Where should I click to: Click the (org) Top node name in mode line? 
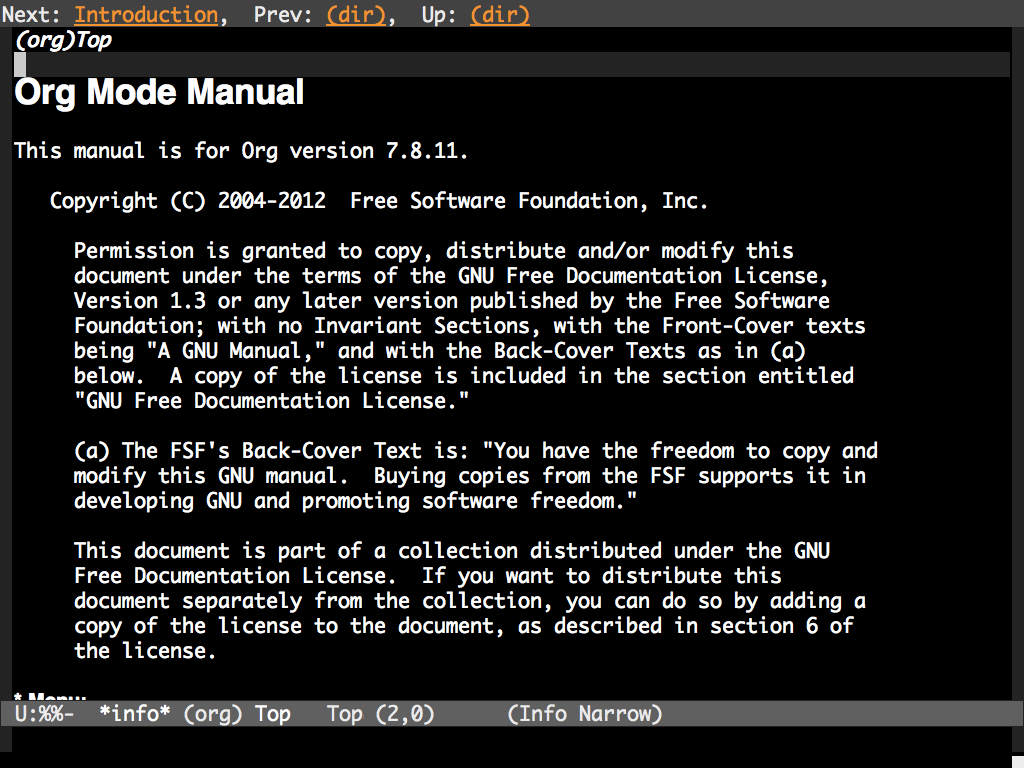[237, 714]
